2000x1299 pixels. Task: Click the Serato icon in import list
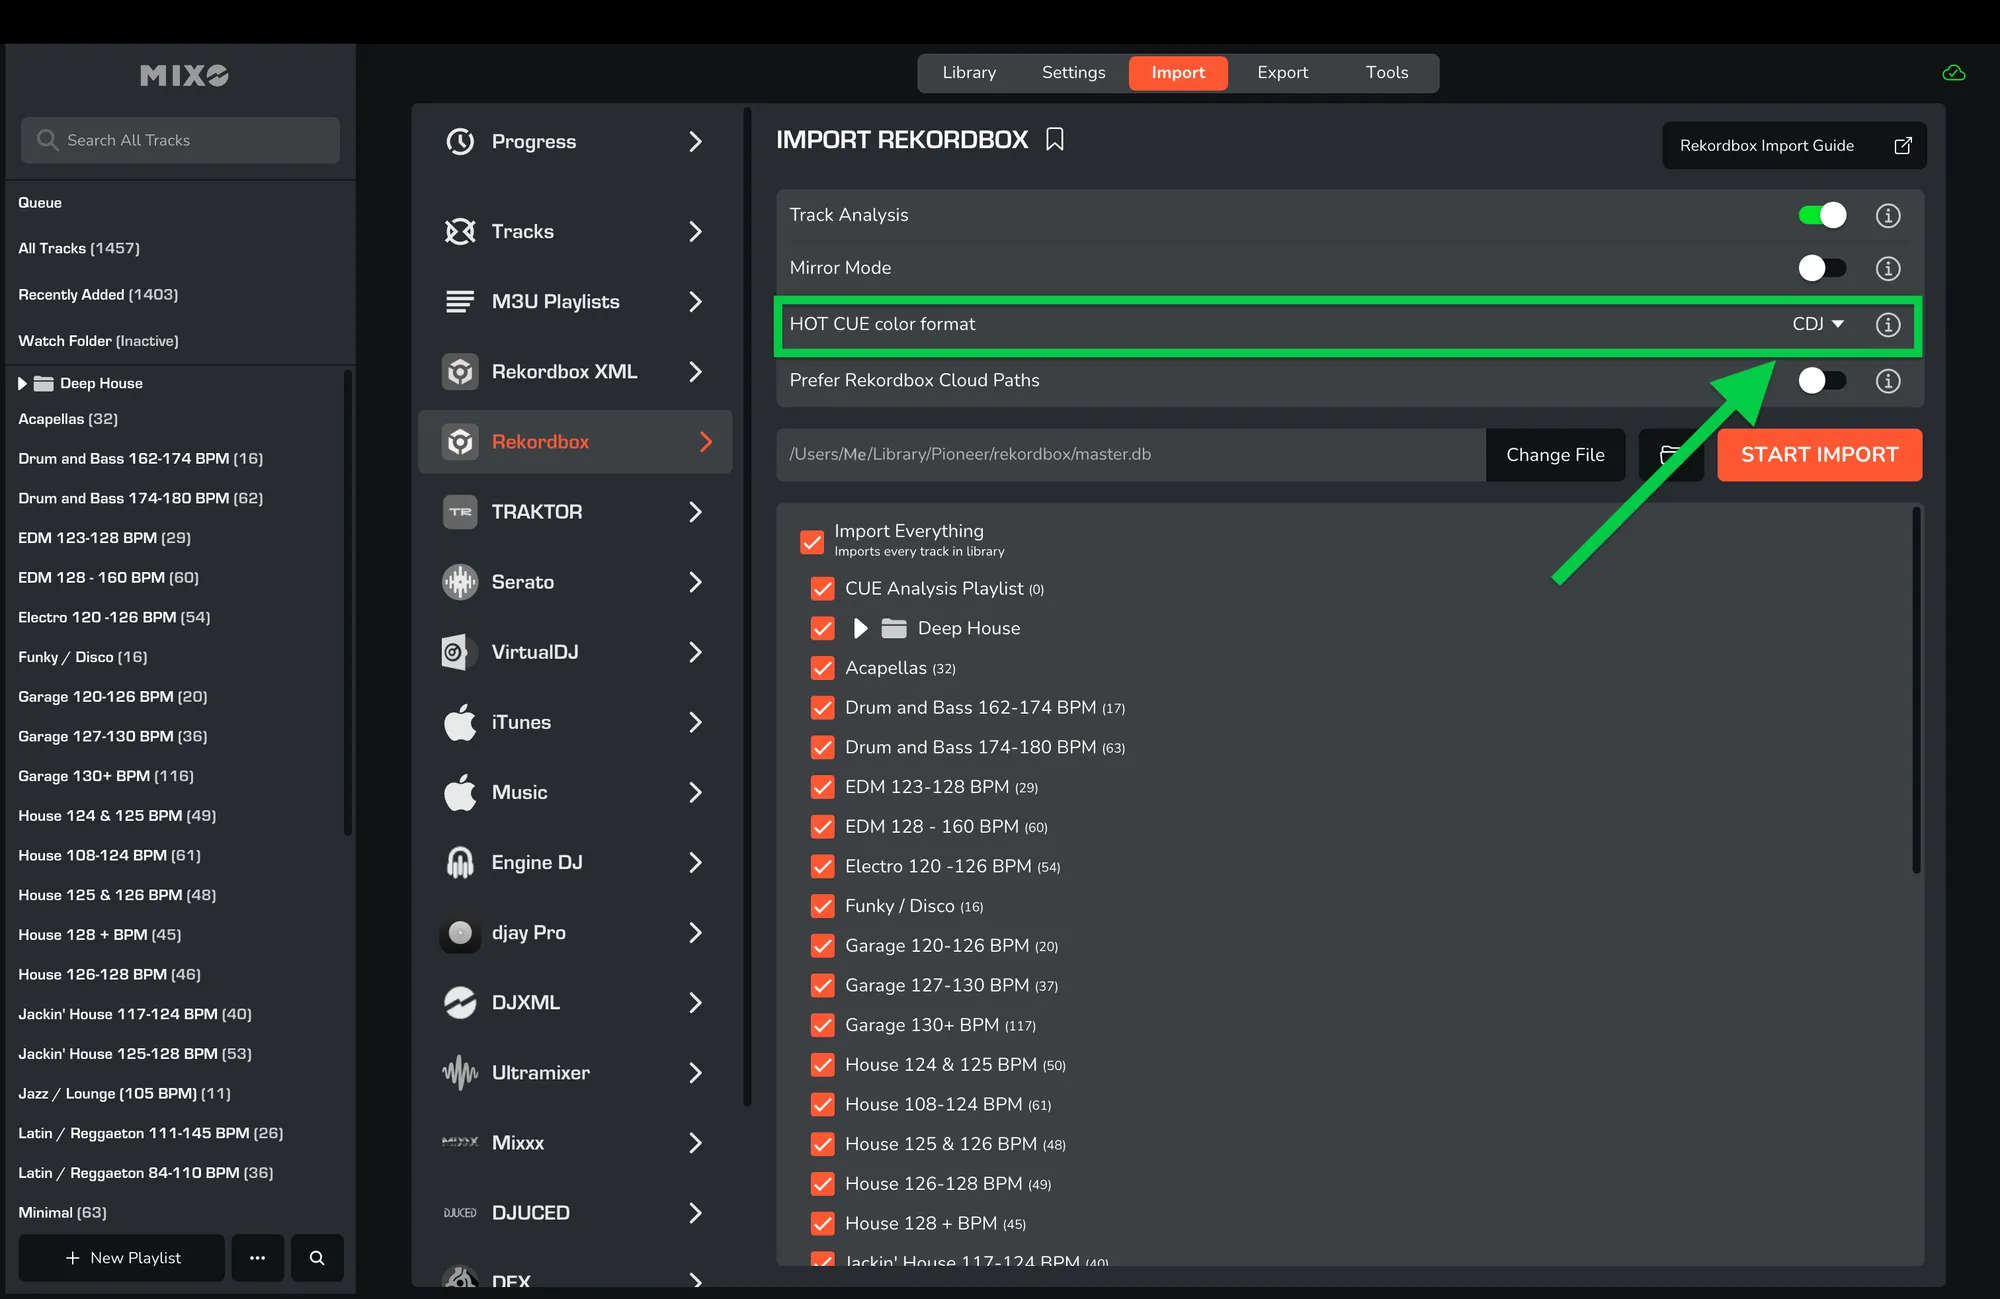click(x=460, y=582)
